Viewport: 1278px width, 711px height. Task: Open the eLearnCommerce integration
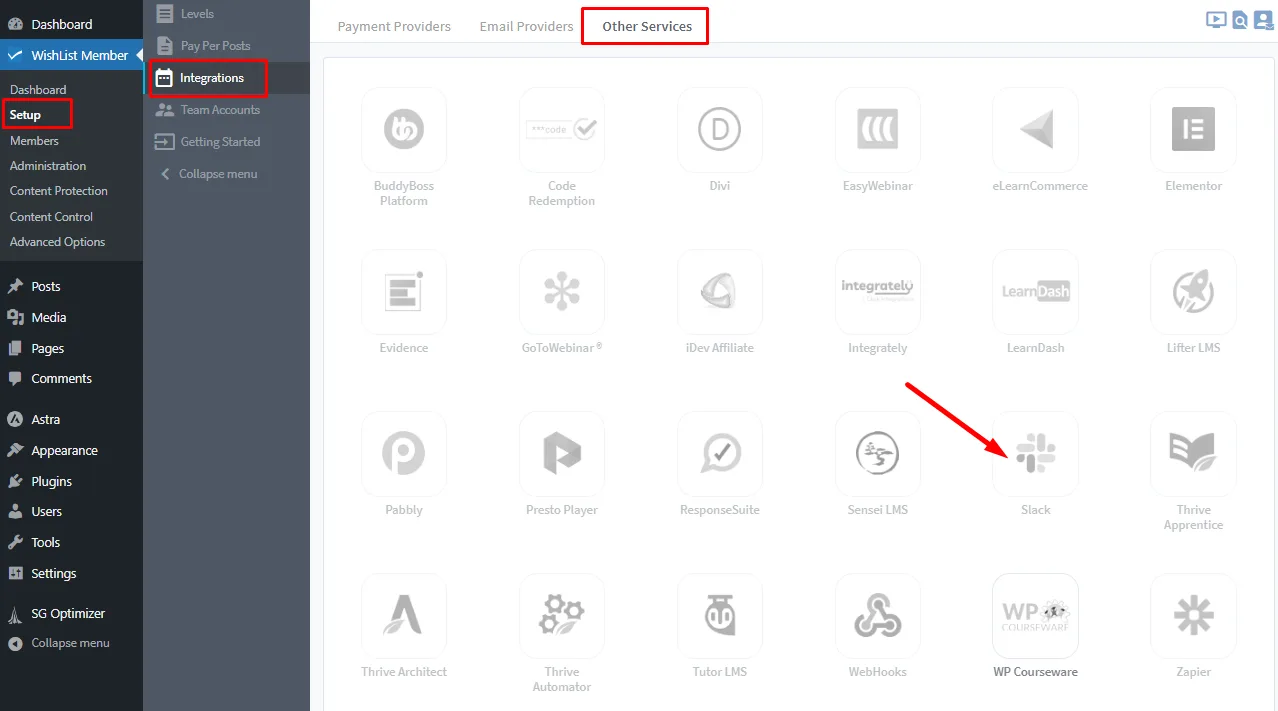[x=1036, y=130]
